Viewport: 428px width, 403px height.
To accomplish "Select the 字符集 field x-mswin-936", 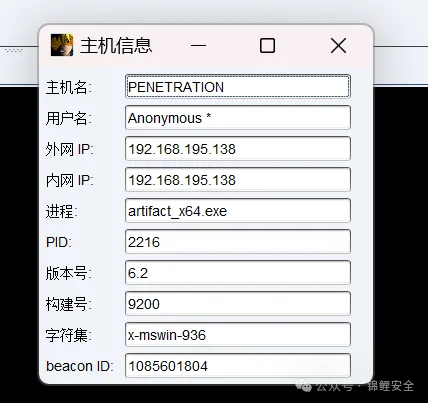I will (238, 335).
